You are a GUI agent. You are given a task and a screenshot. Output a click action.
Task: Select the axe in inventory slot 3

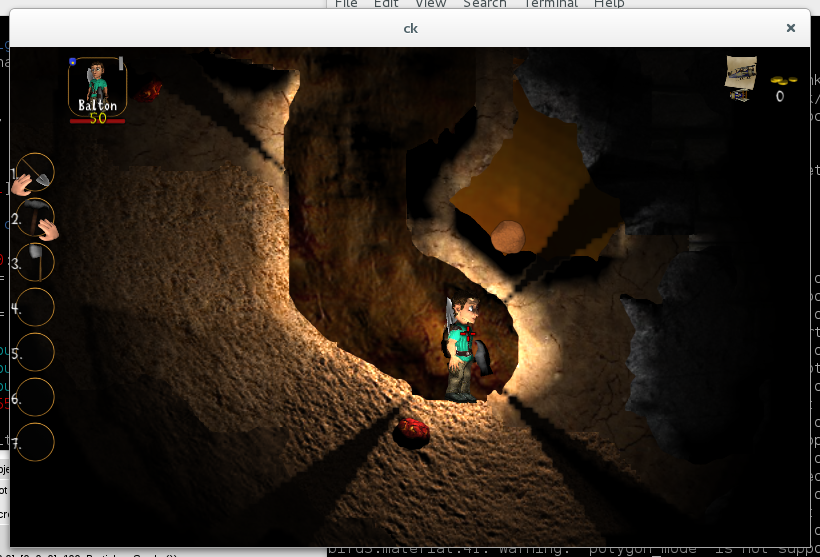pos(35,263)
